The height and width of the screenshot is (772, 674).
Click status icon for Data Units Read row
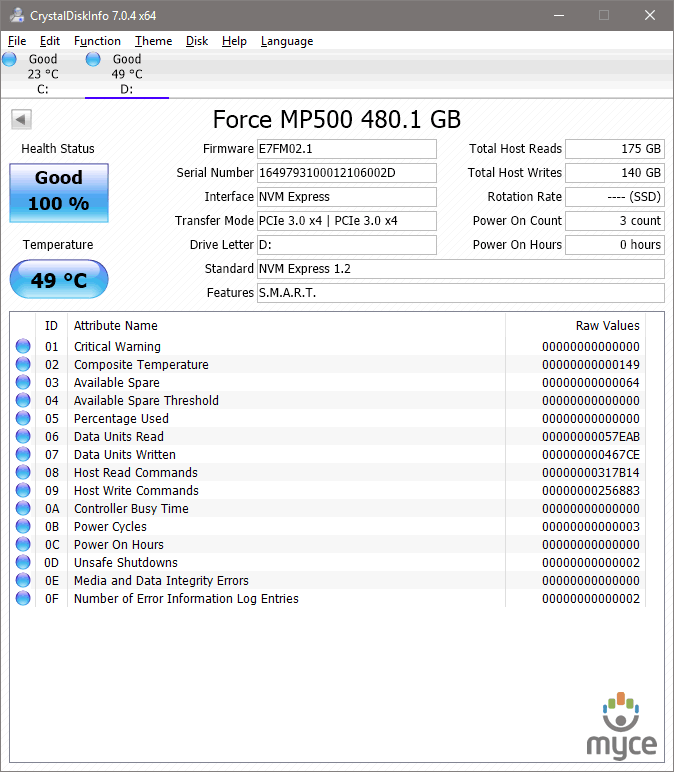(23, 436)
